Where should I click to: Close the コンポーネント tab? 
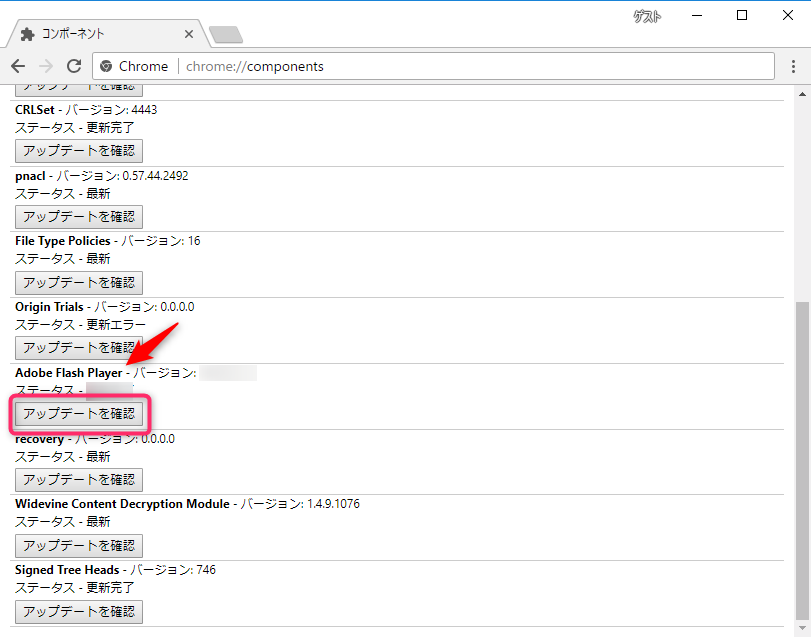[189, 34]
